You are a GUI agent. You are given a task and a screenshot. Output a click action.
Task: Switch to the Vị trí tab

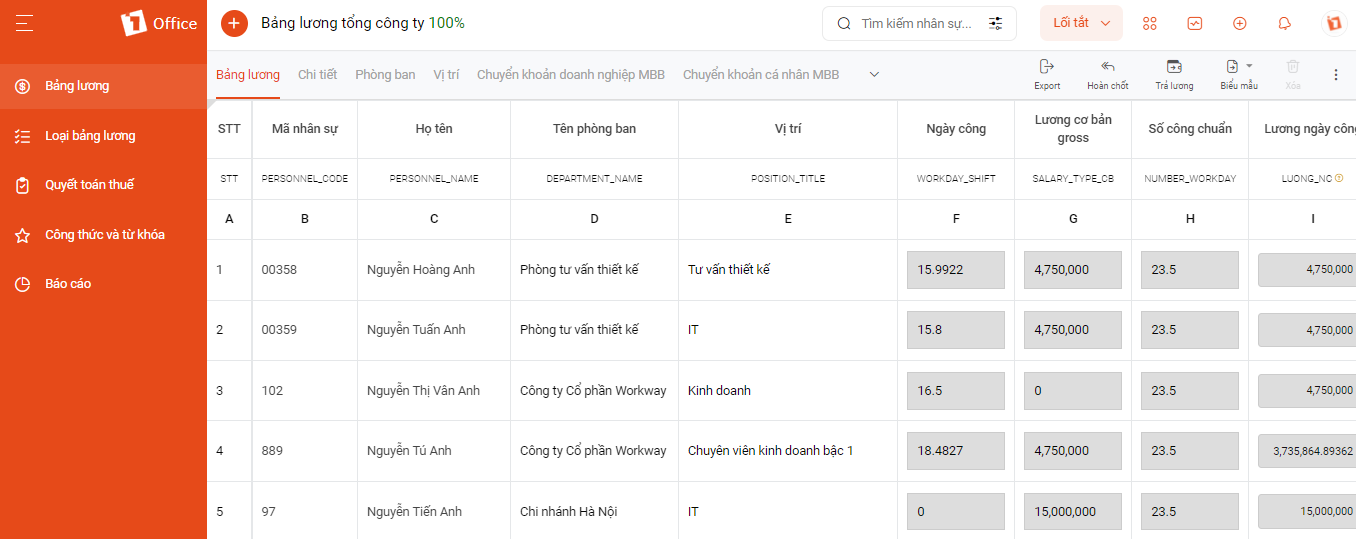tap(446, 75)
